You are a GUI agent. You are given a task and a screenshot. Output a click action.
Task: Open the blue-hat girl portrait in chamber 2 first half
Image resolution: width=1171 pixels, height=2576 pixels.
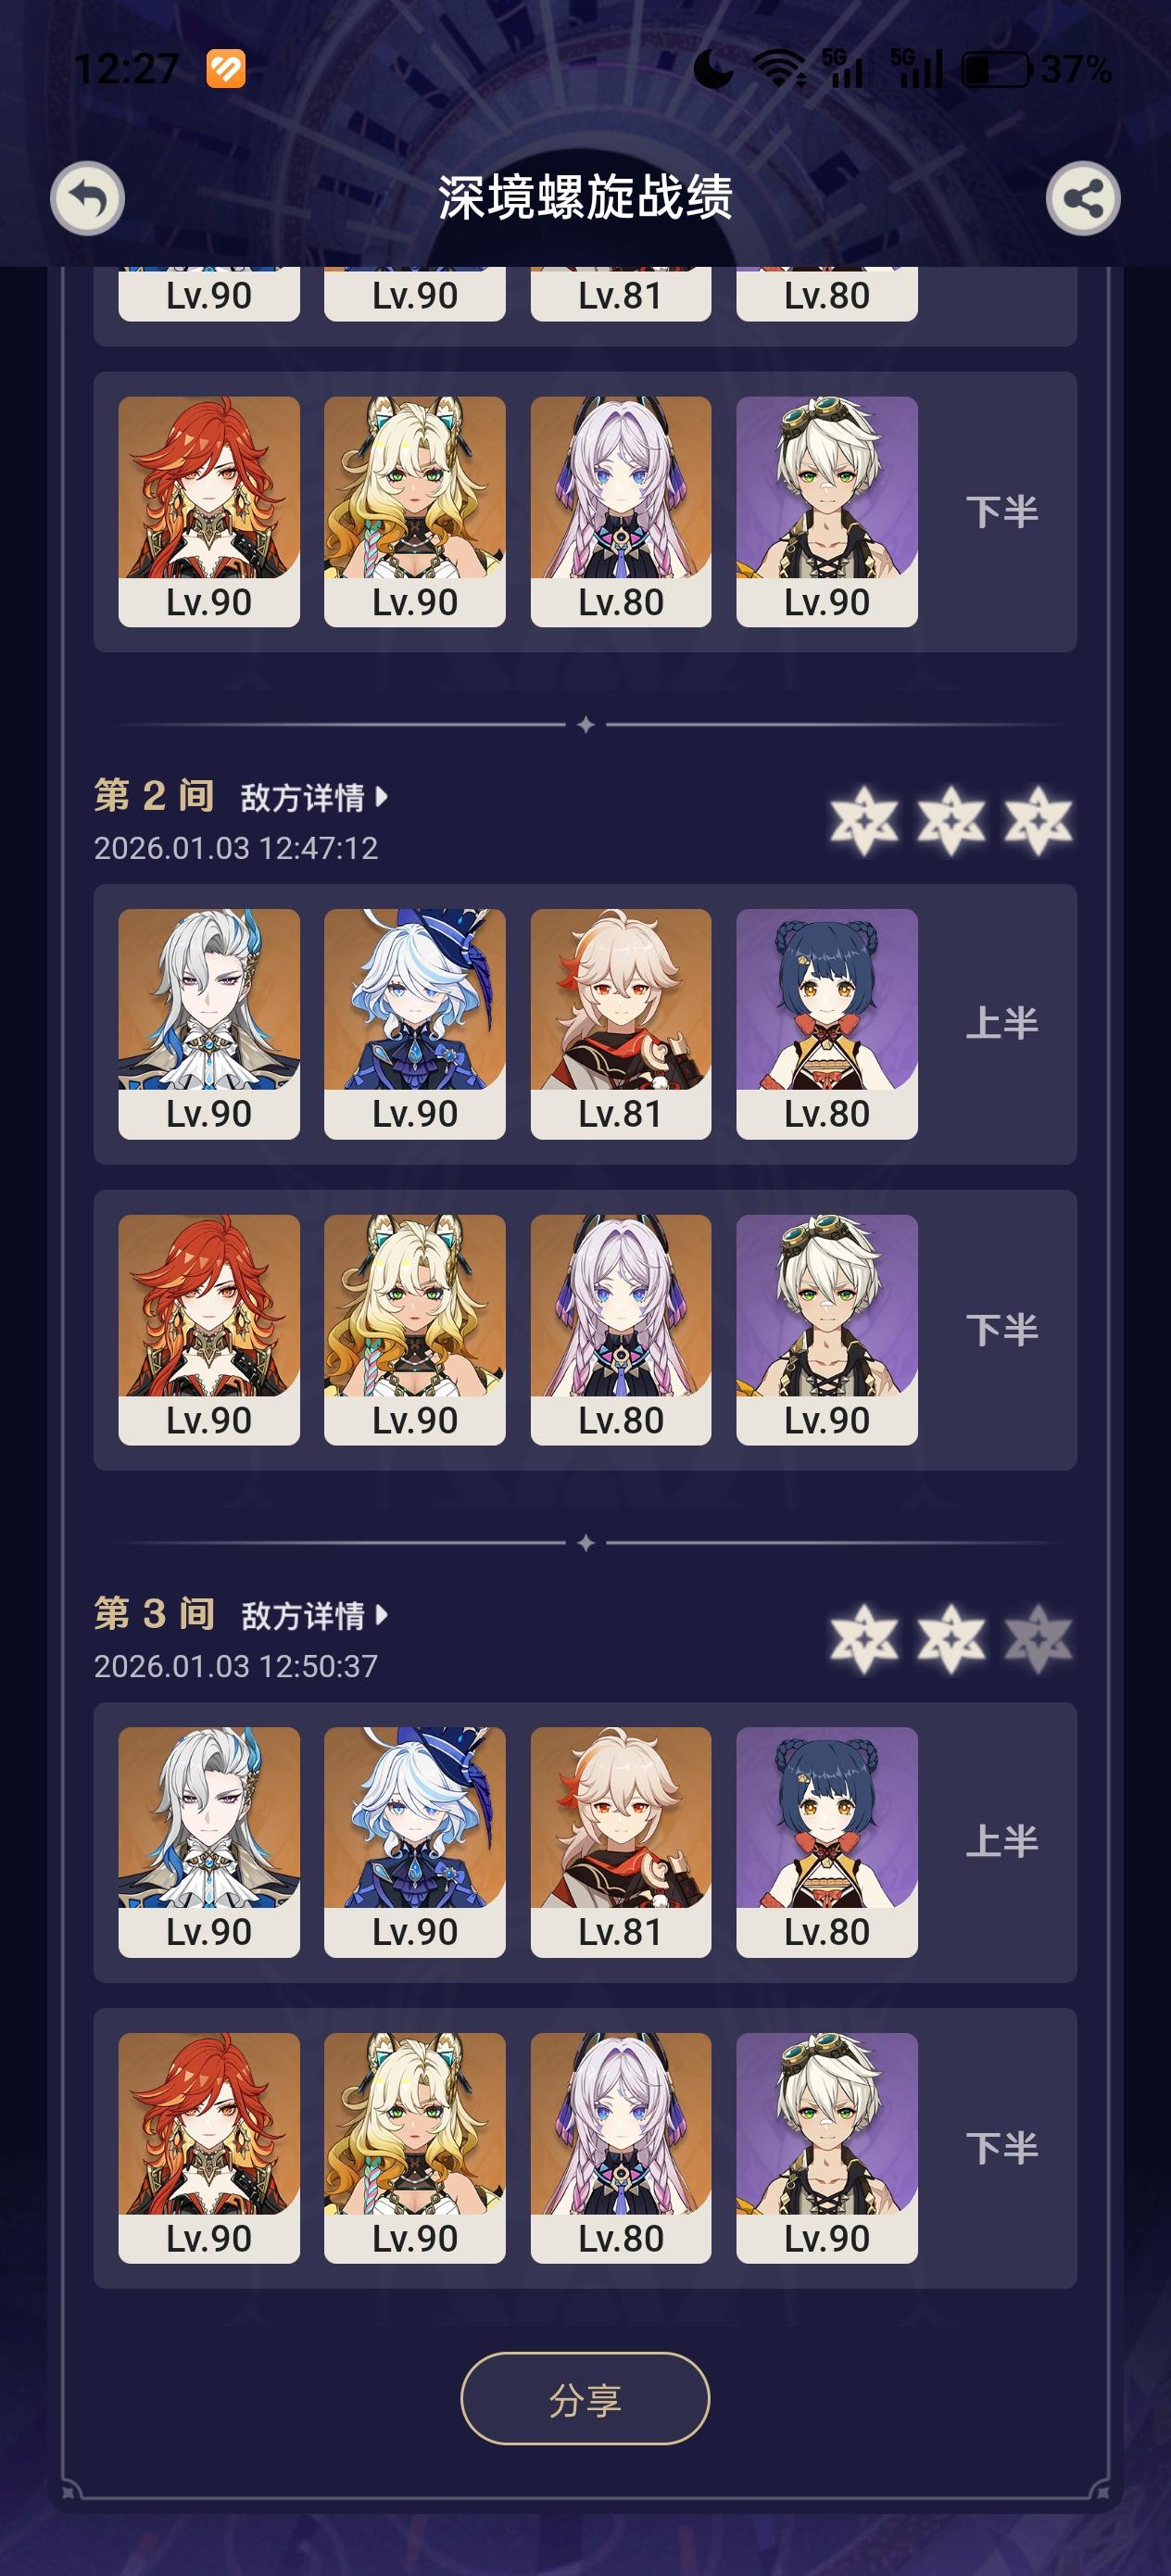(x=415, y=1023)
